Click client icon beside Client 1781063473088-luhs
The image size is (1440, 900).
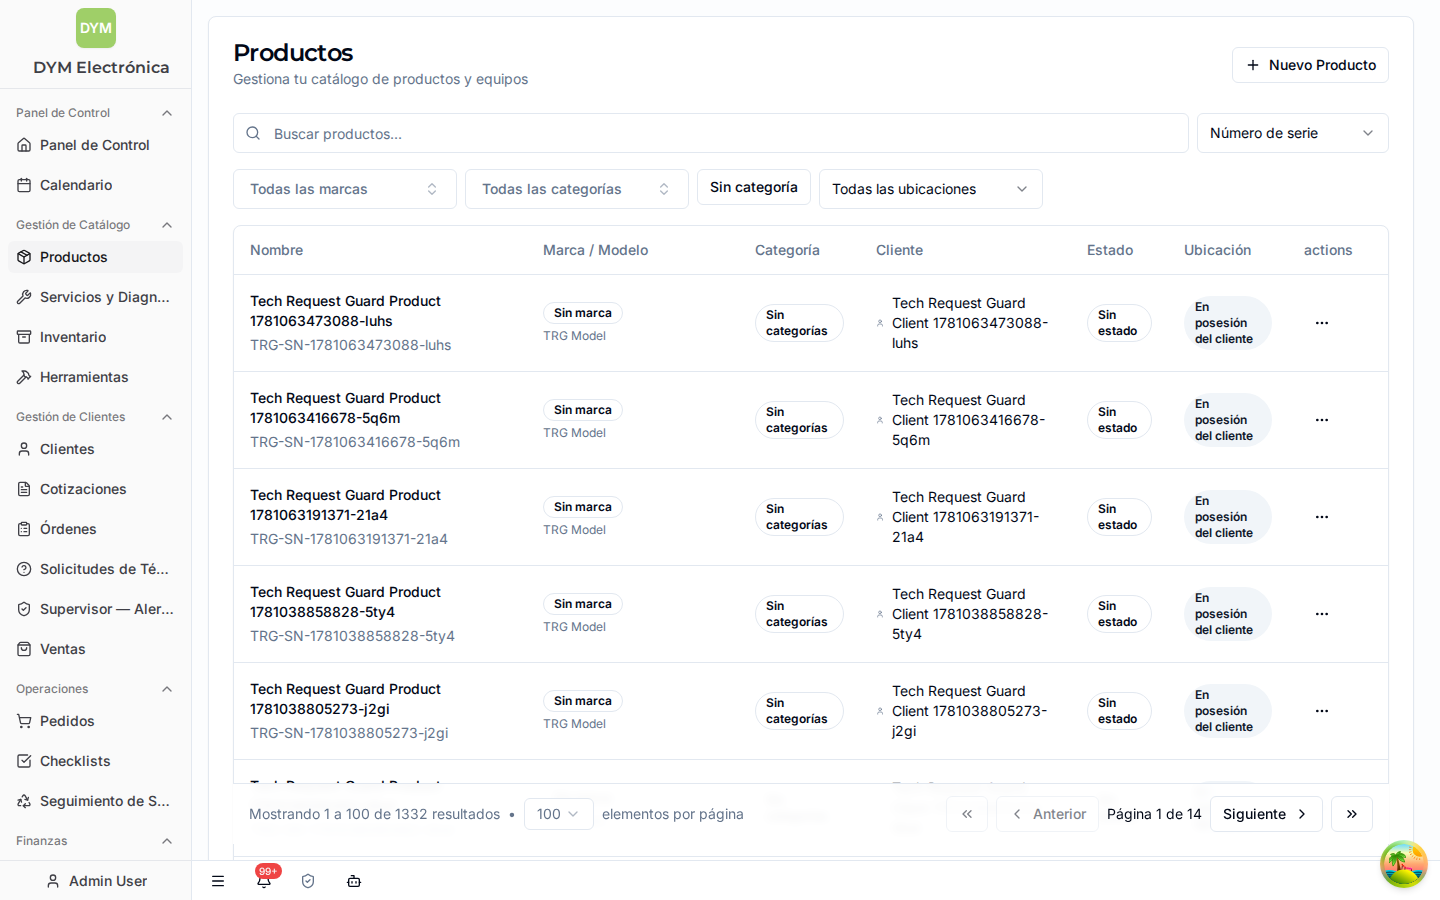coord(880,323)
